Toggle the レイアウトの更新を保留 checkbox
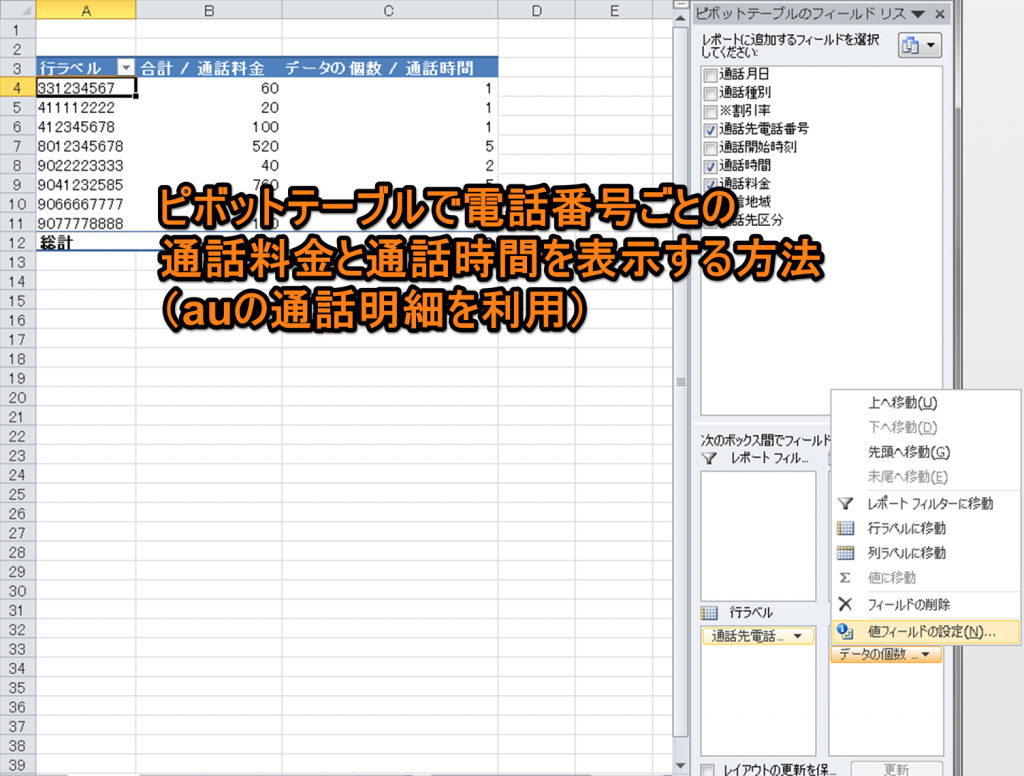The image size is (1024, 776). (708, 770)
